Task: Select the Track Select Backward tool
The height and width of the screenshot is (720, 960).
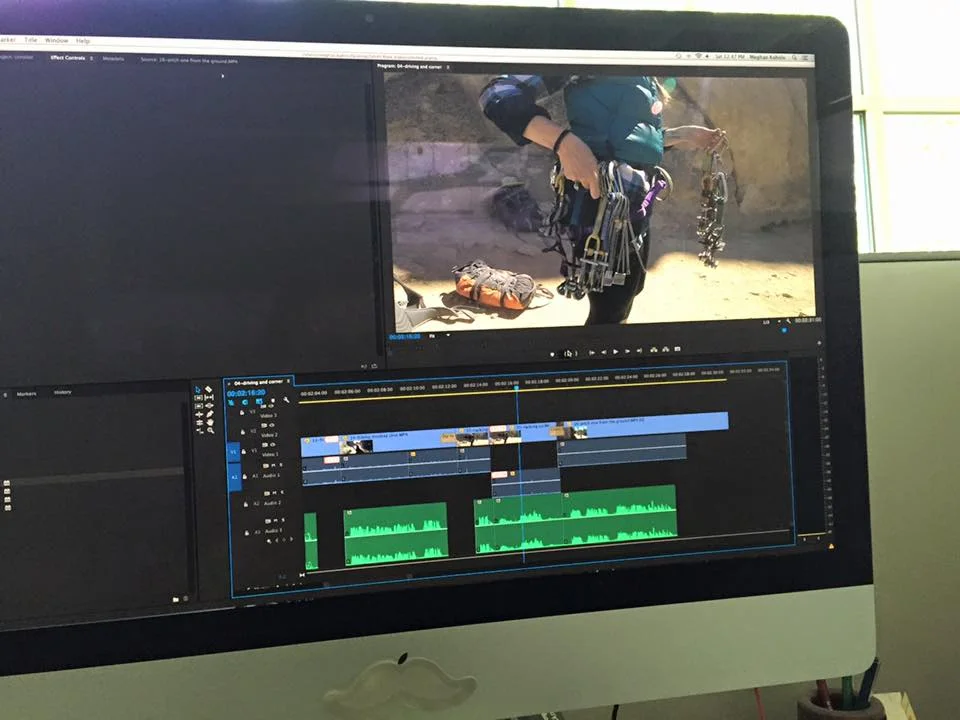Action: pos(198,406)
